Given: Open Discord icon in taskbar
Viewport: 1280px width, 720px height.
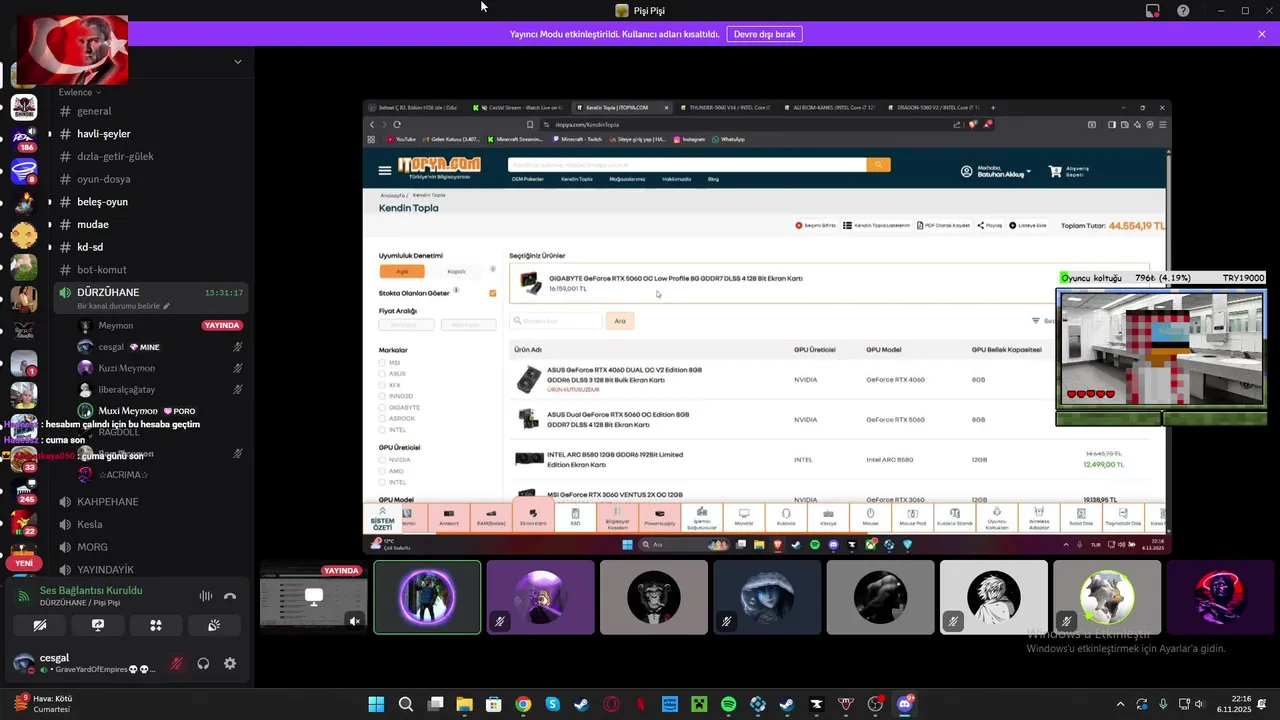Looking at the screenshot, I should click(905, 704).
